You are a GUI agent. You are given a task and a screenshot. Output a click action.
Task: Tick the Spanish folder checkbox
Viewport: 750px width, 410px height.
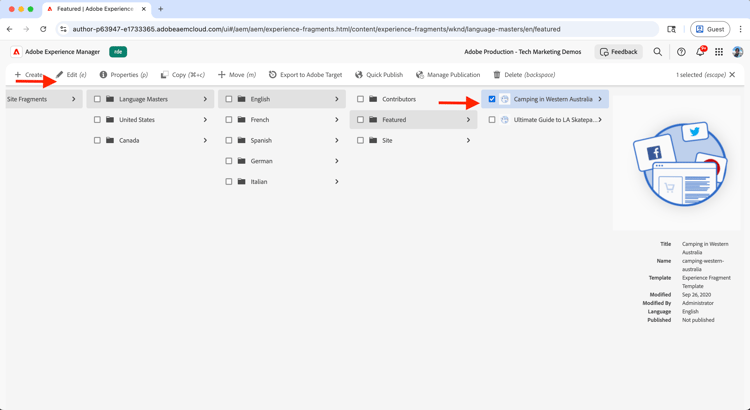pyautogui.click(x=229, y=140)
